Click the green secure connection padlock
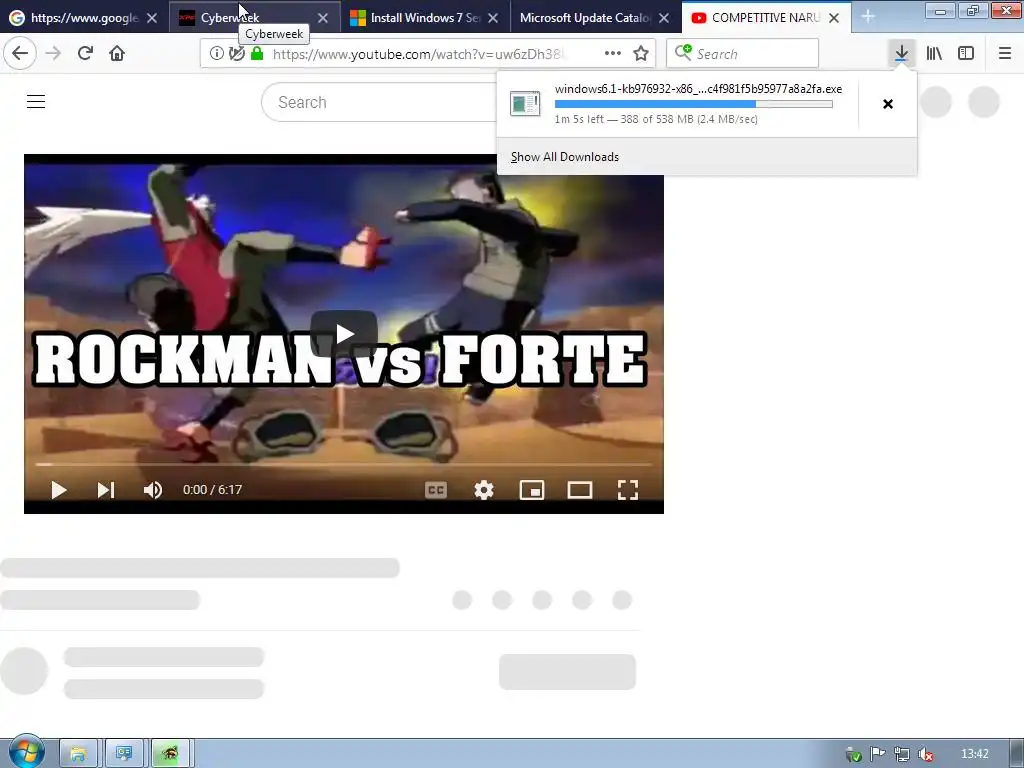1024x768 pixels. tap(257, 54)
